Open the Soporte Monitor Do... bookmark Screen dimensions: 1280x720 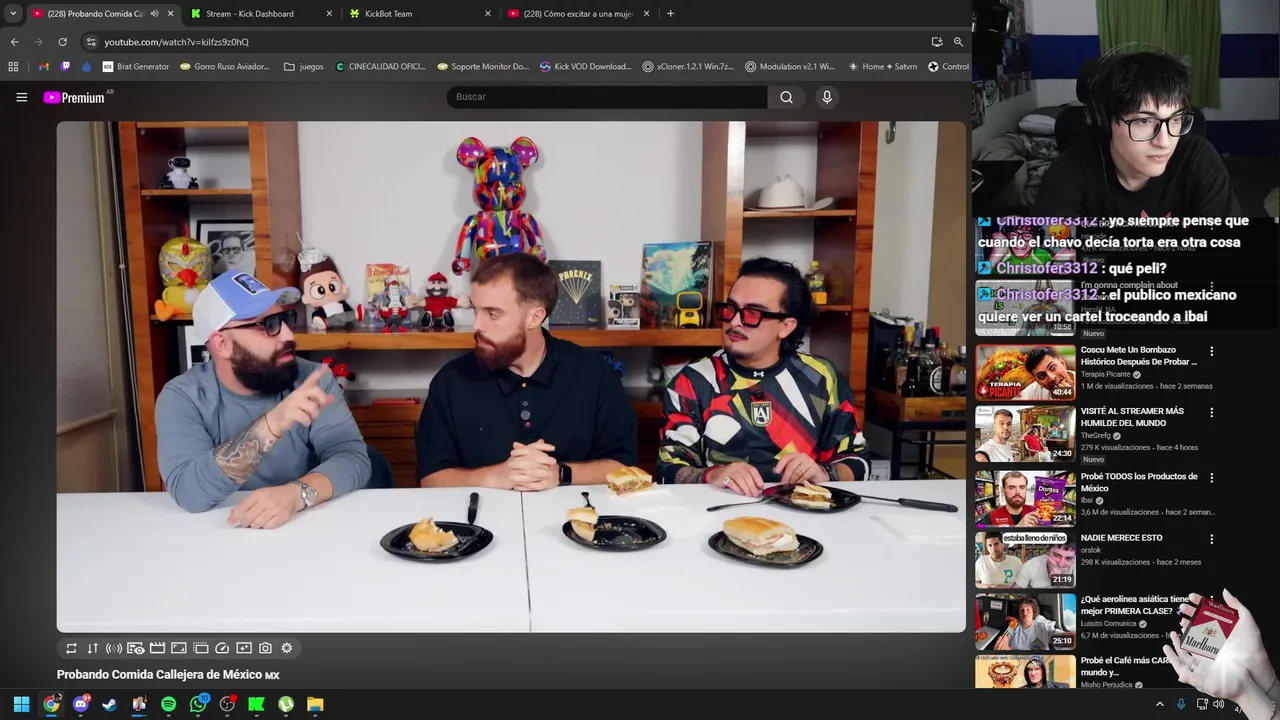coord(483,67)
